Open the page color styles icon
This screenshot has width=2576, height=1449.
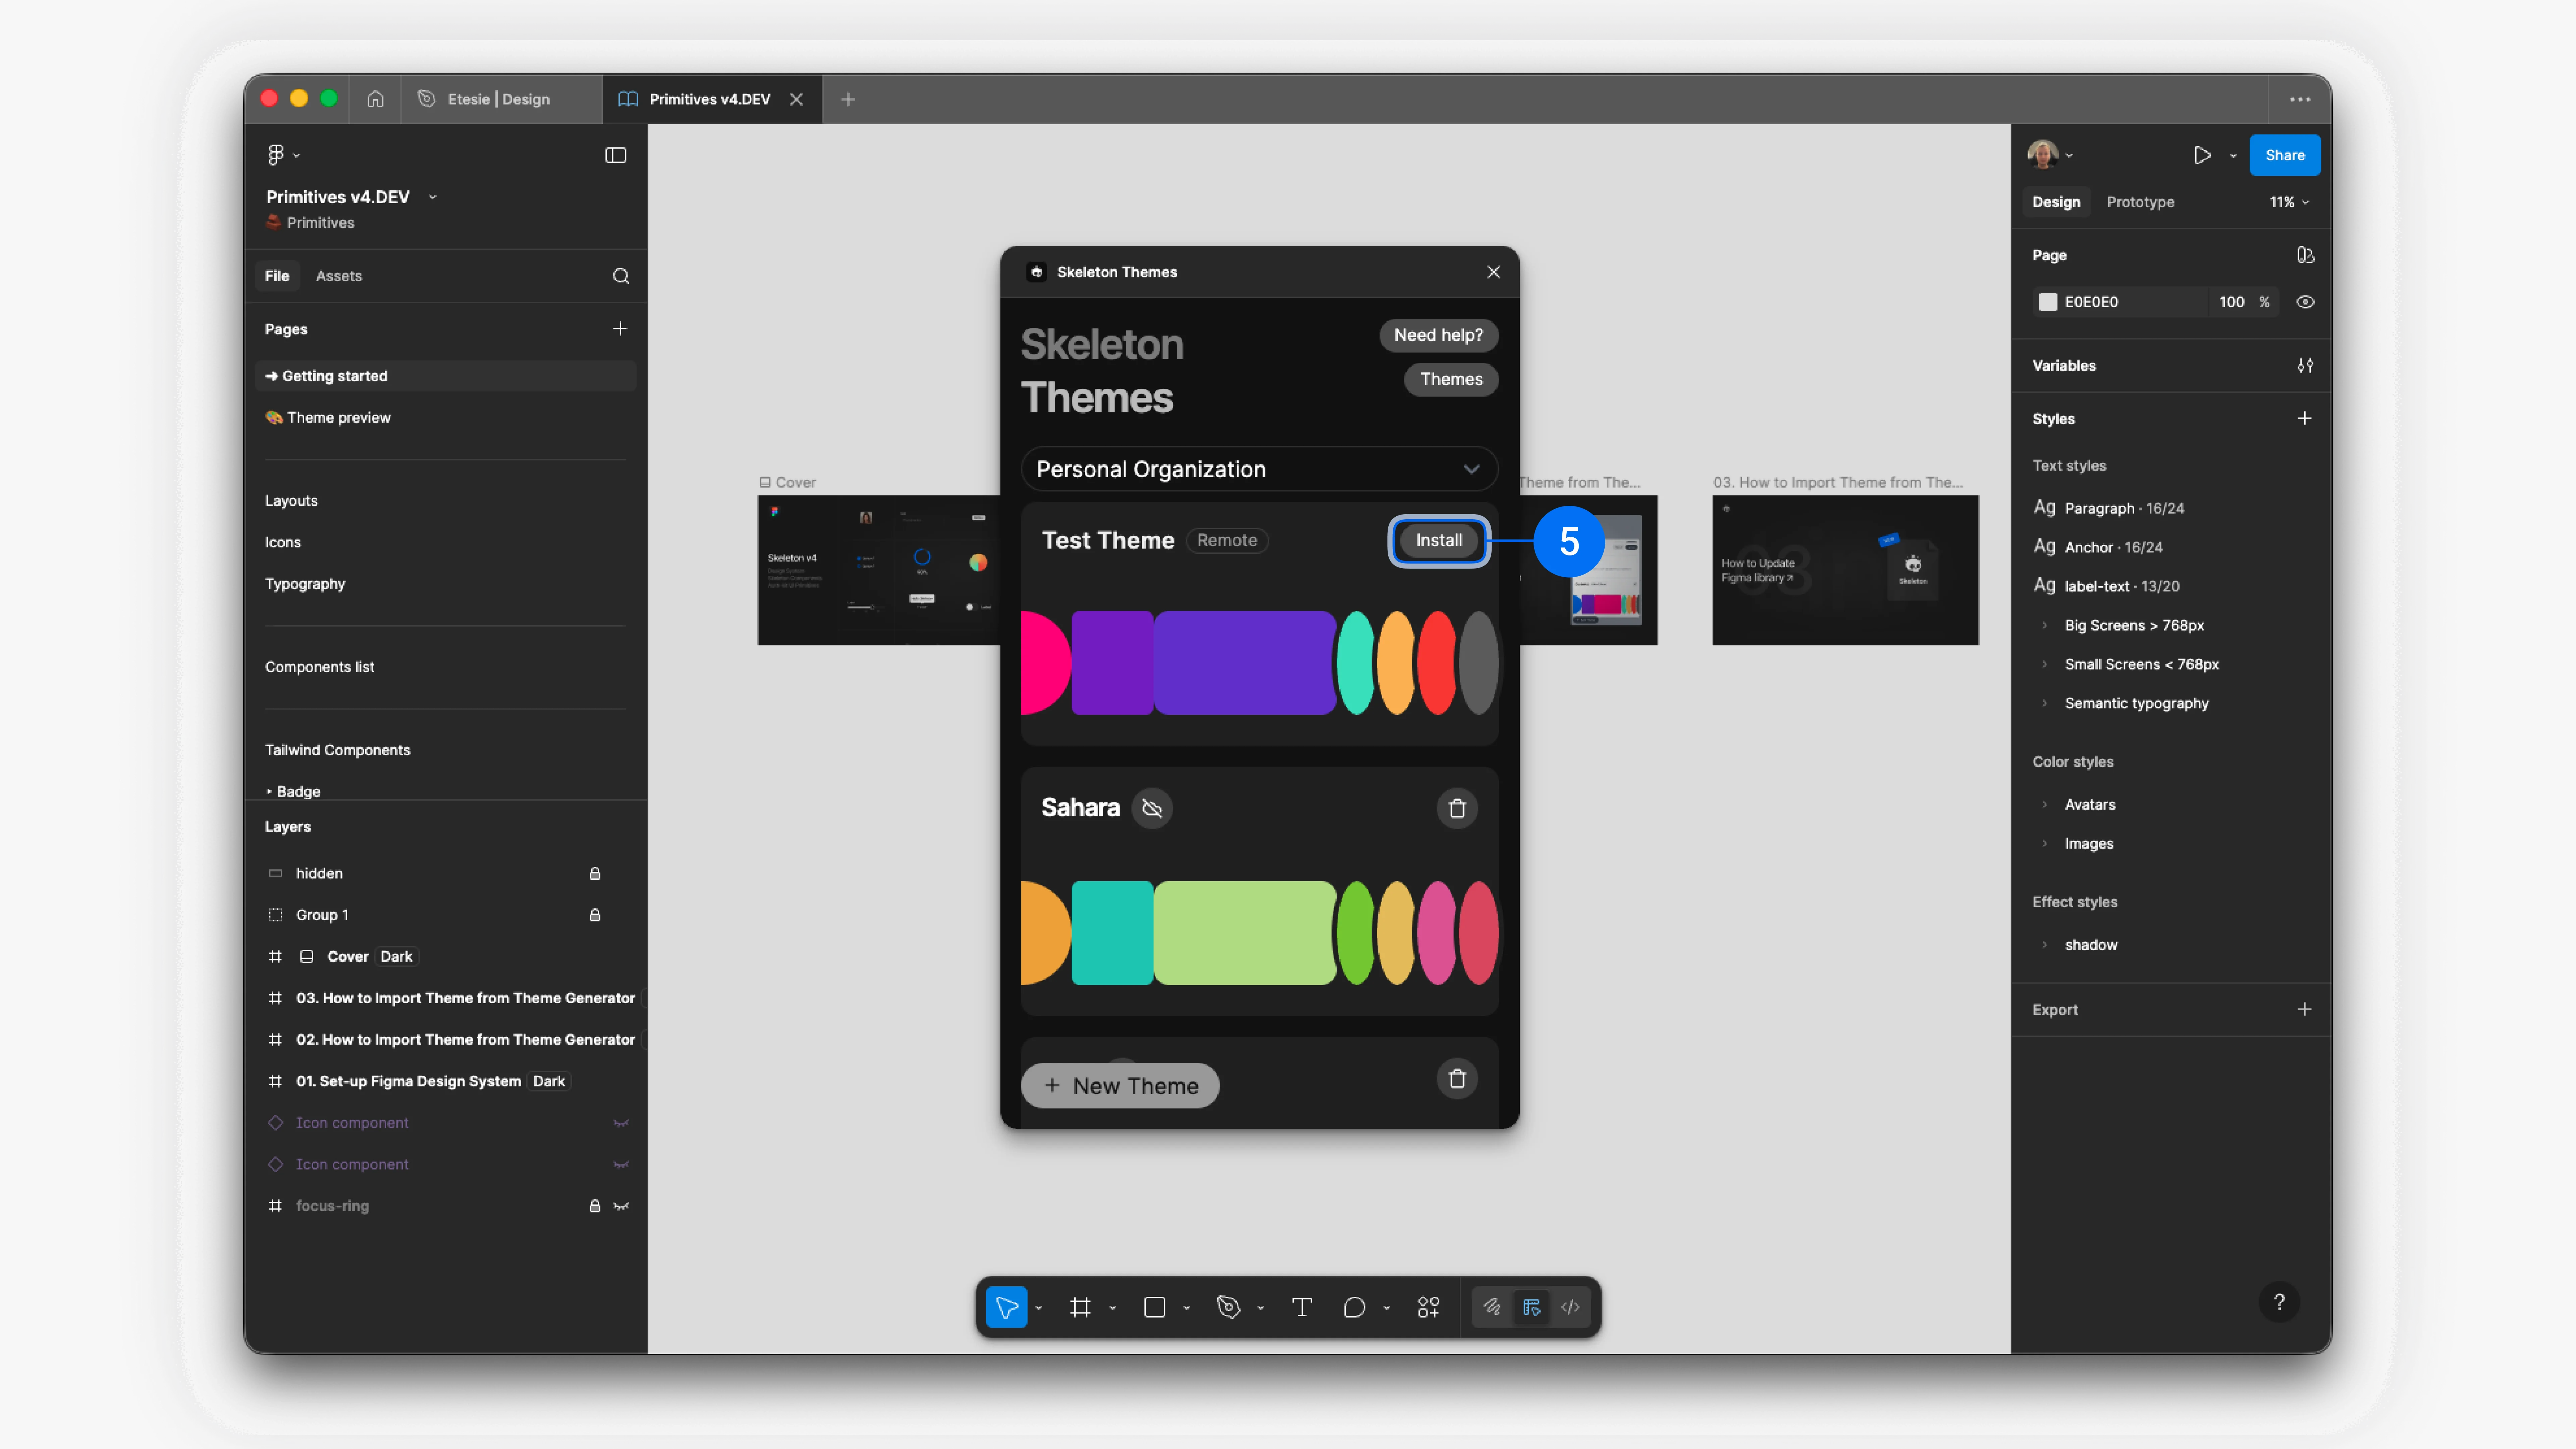click(x=2305, y=255)
